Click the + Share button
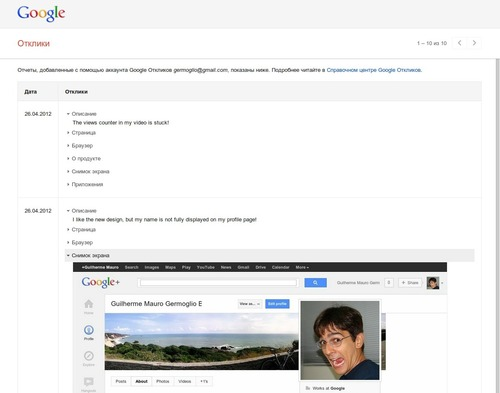Screen dimensions: 500x393 [410, 283]
